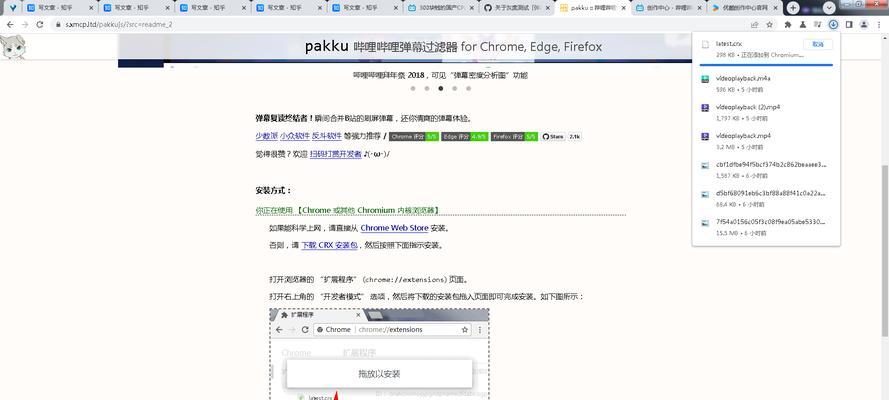
Task: Open the cbf1dfbe94f5bcf374b2c862 download entry
Action: point(766,170)
